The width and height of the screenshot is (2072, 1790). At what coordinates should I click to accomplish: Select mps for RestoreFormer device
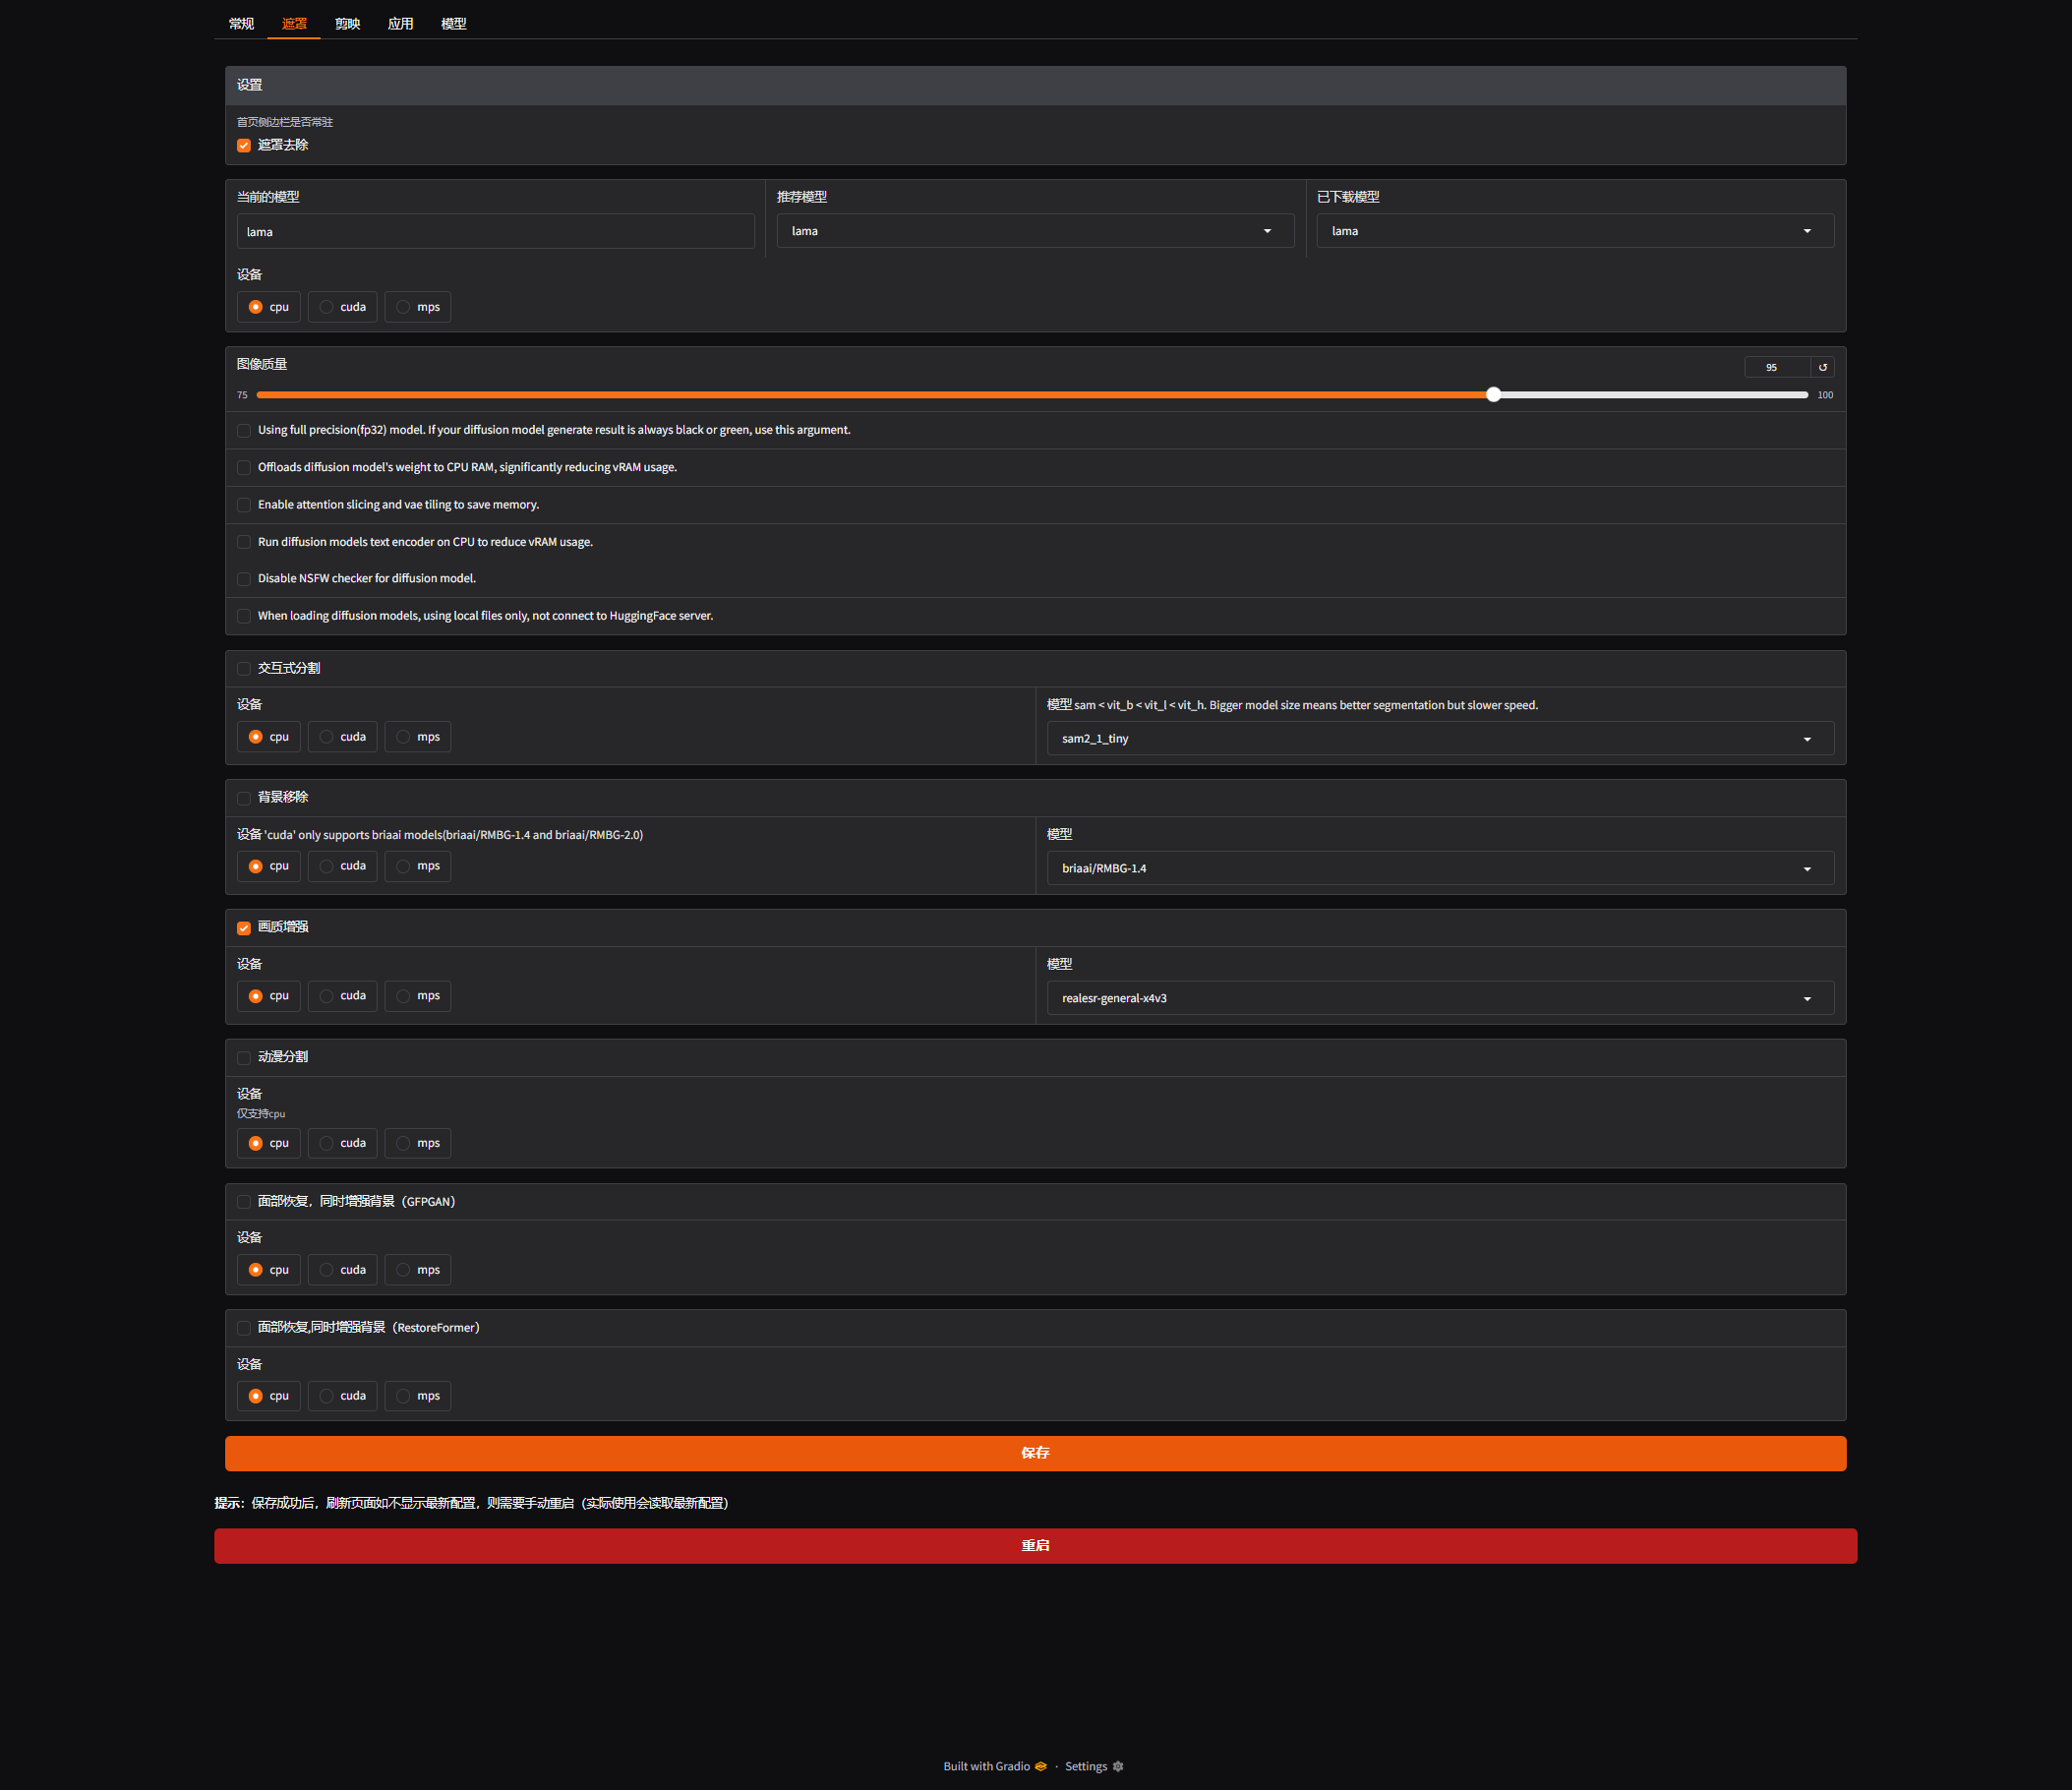coord(417,1396)
